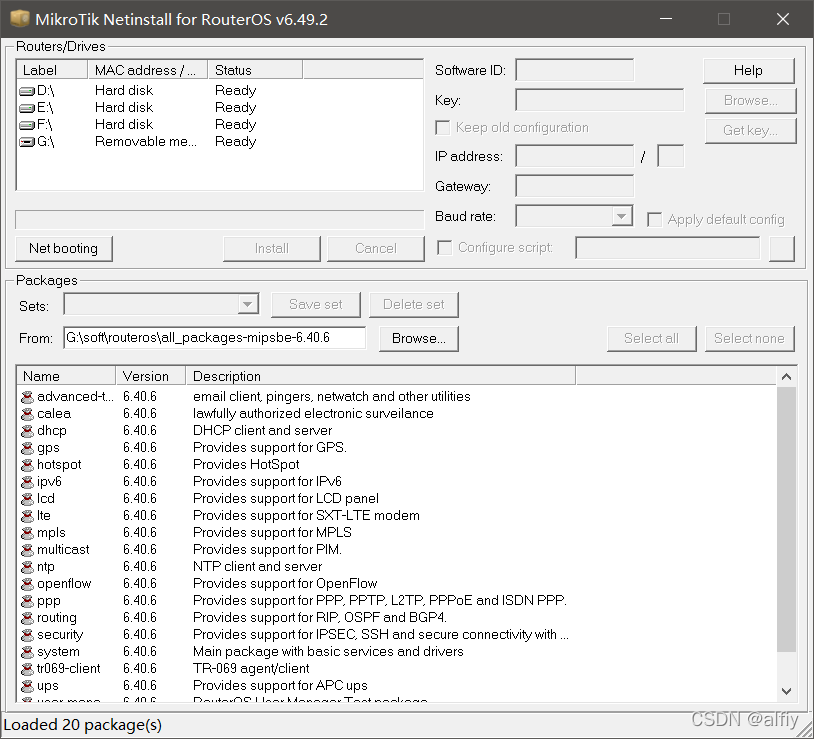814x739 pixels.
Task: Sort packages by Version column header
Action: tap(151, 376)
